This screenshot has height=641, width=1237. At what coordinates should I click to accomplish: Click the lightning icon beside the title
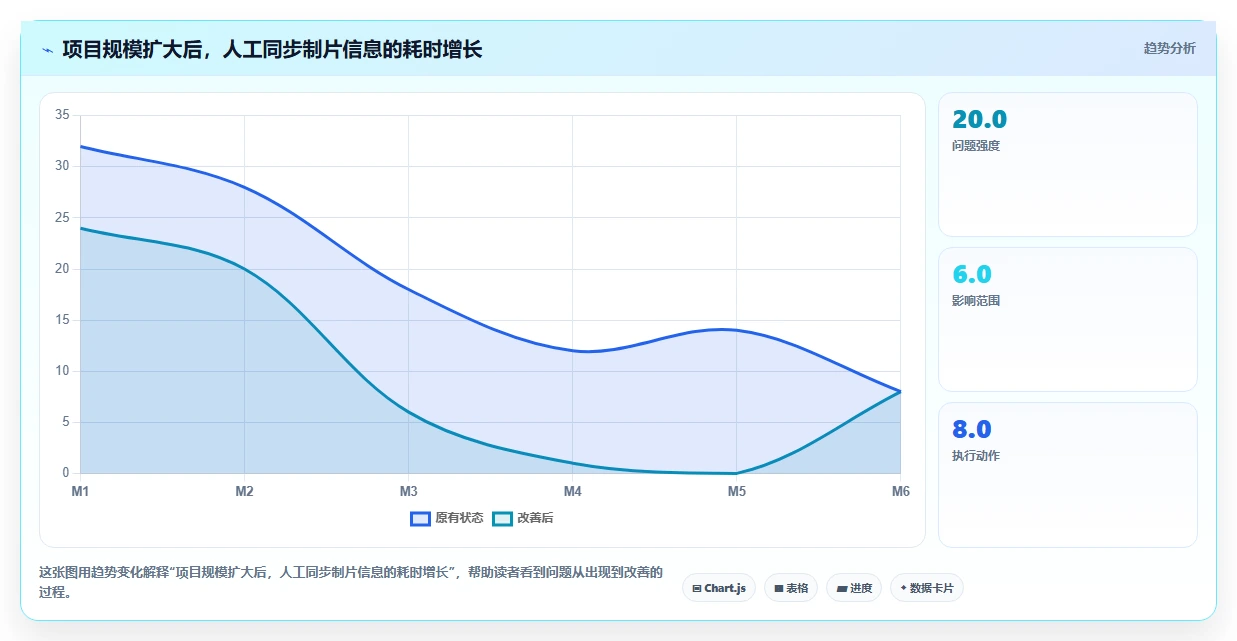click(47, 49)
